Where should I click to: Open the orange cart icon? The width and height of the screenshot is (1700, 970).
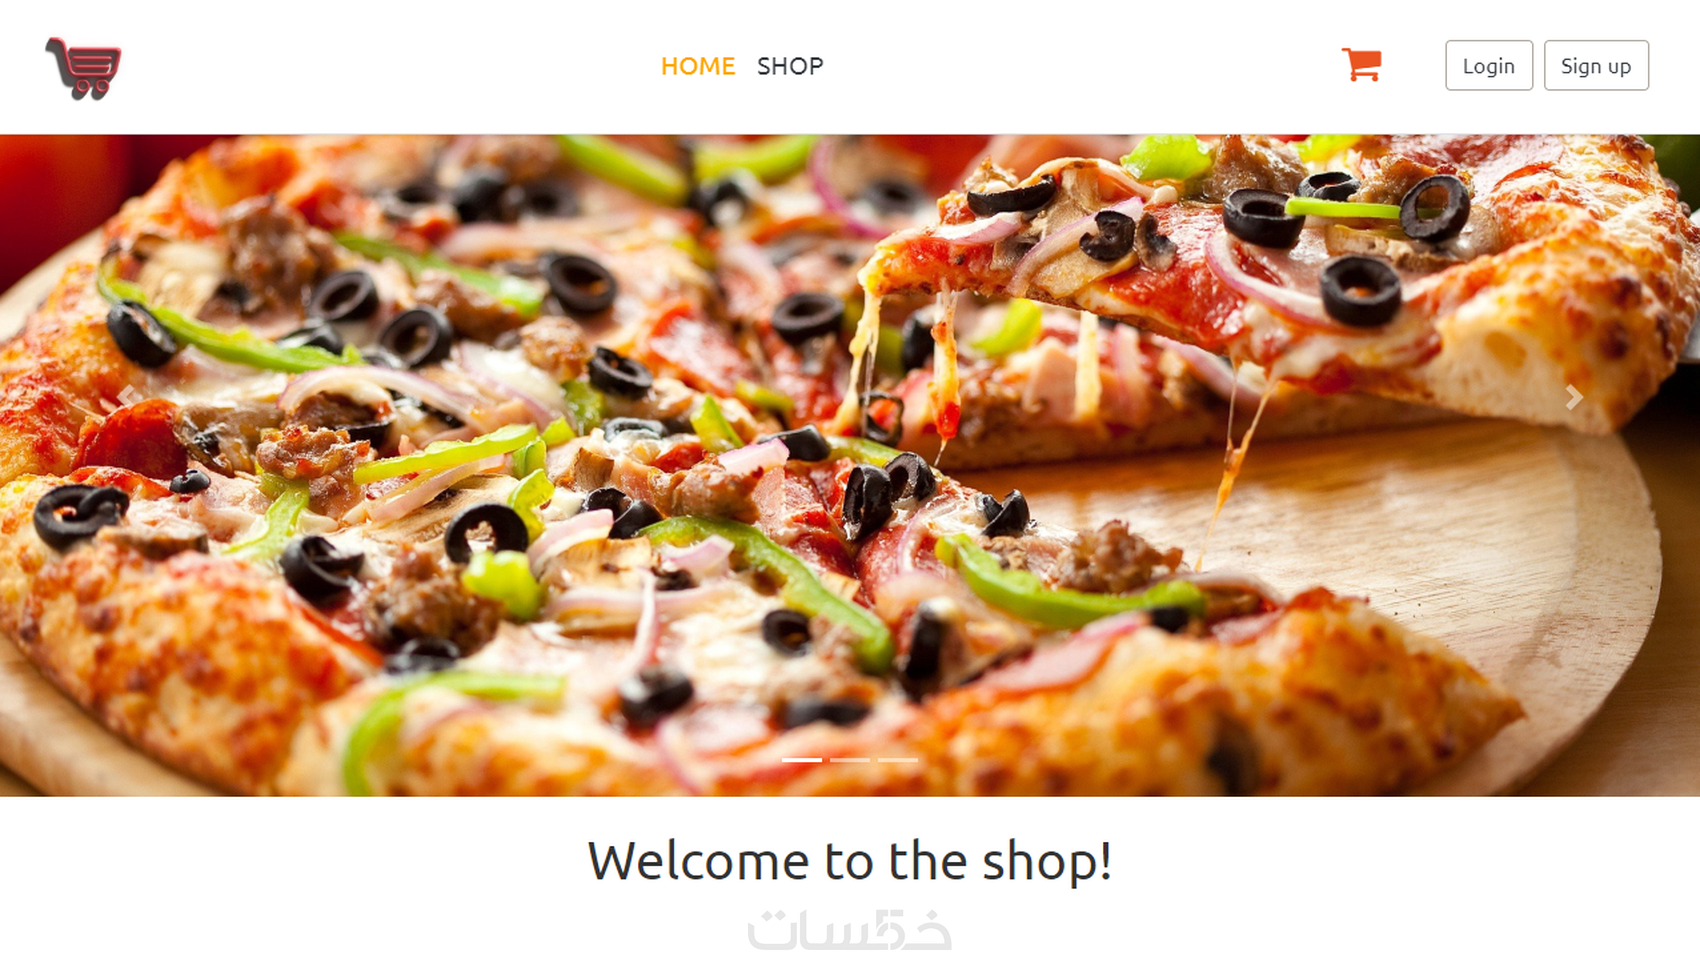(1361, 65)
